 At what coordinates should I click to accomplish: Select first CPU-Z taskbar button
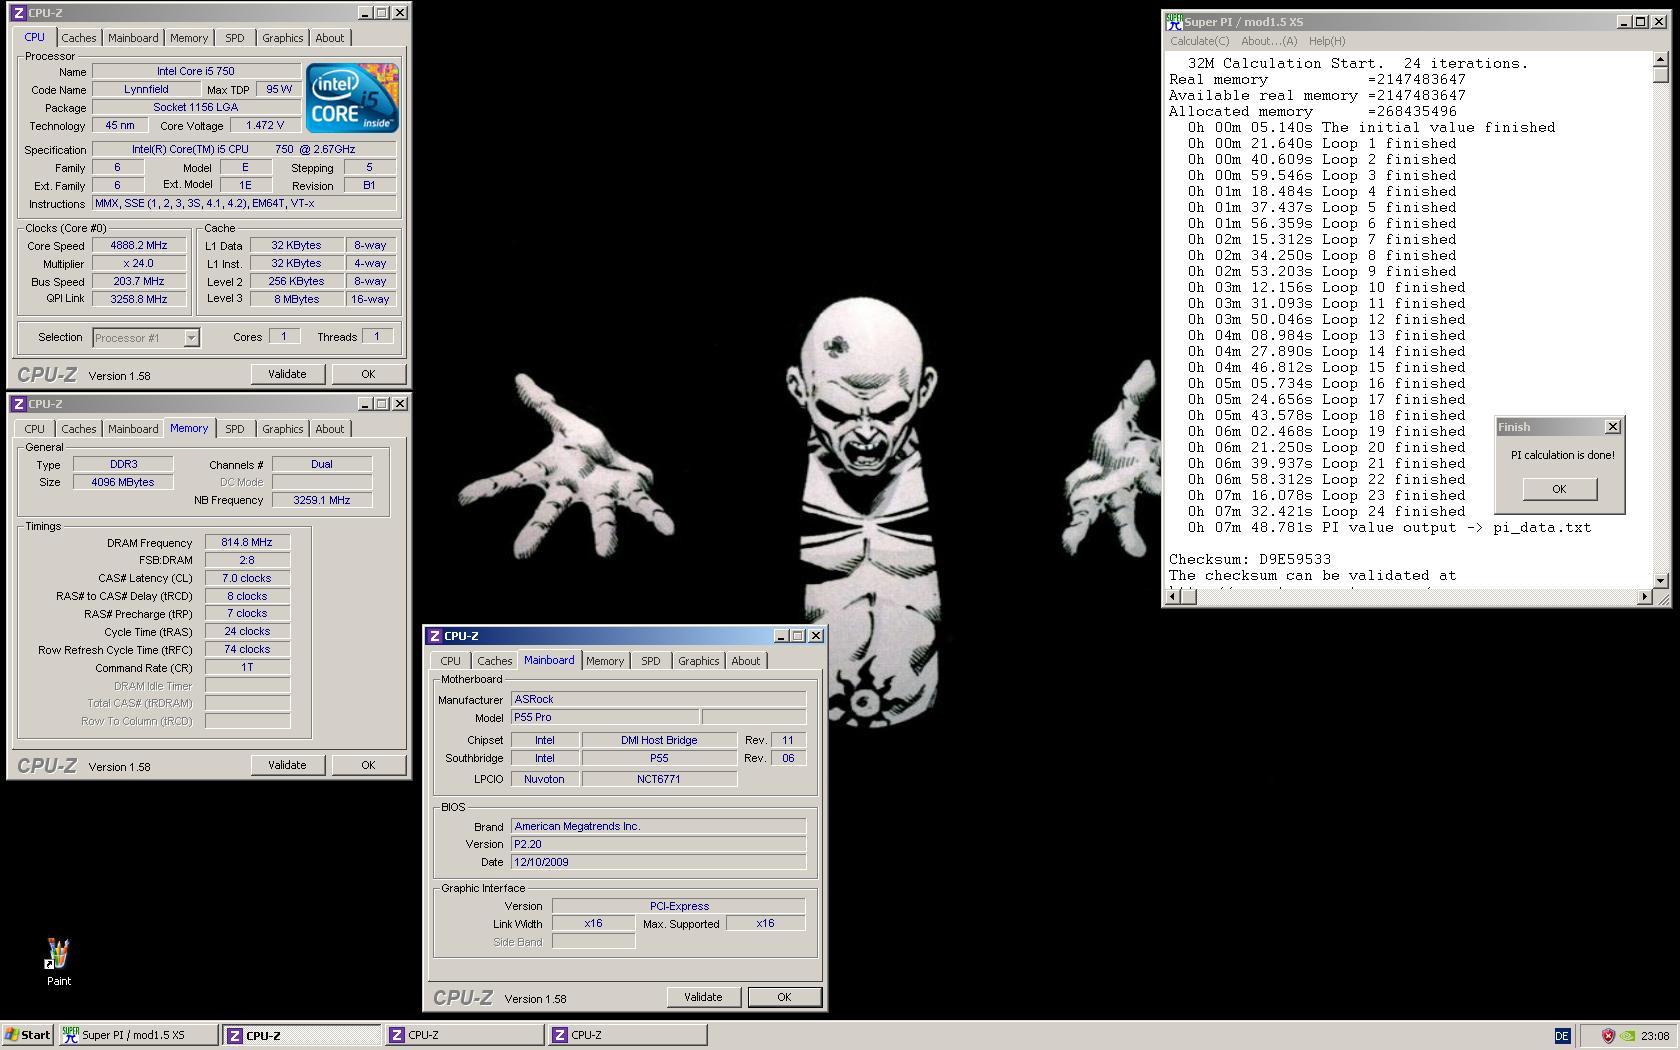(x=301, y=1035)
